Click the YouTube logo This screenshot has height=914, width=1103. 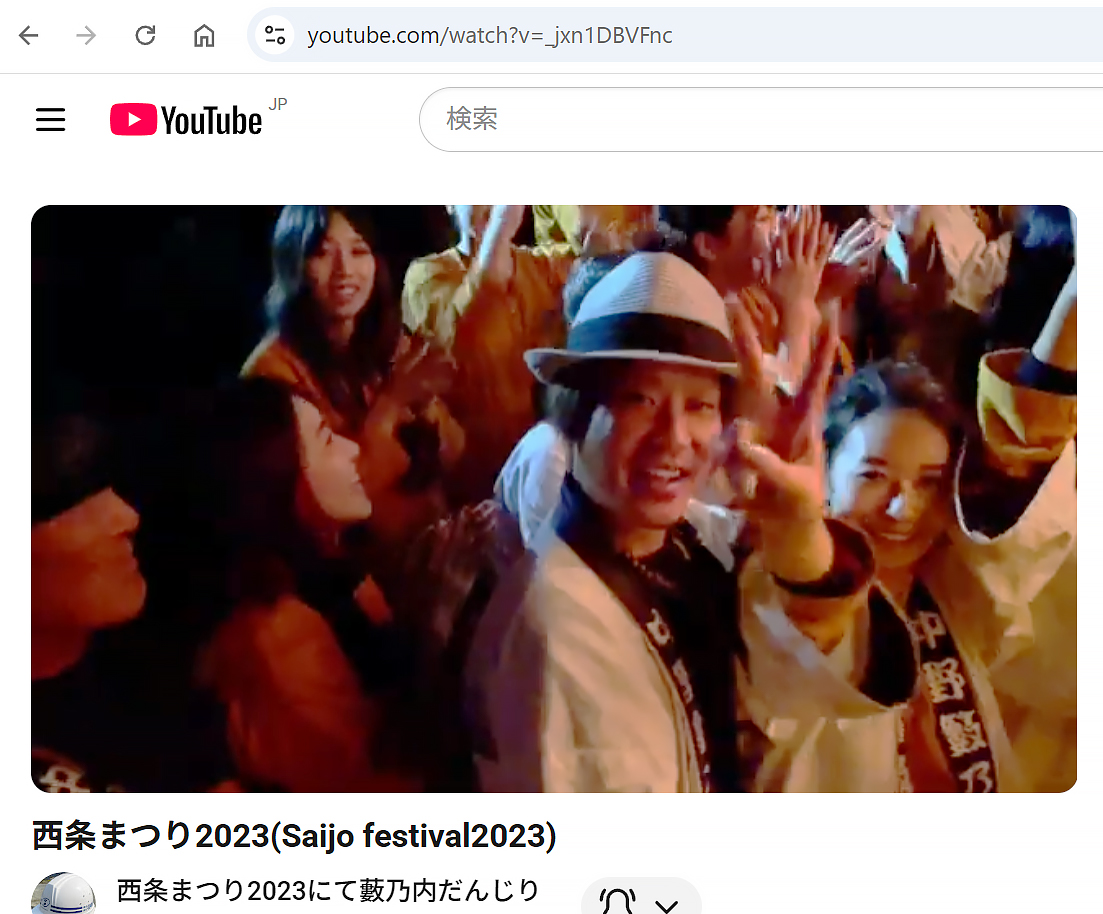coord(186,120)
